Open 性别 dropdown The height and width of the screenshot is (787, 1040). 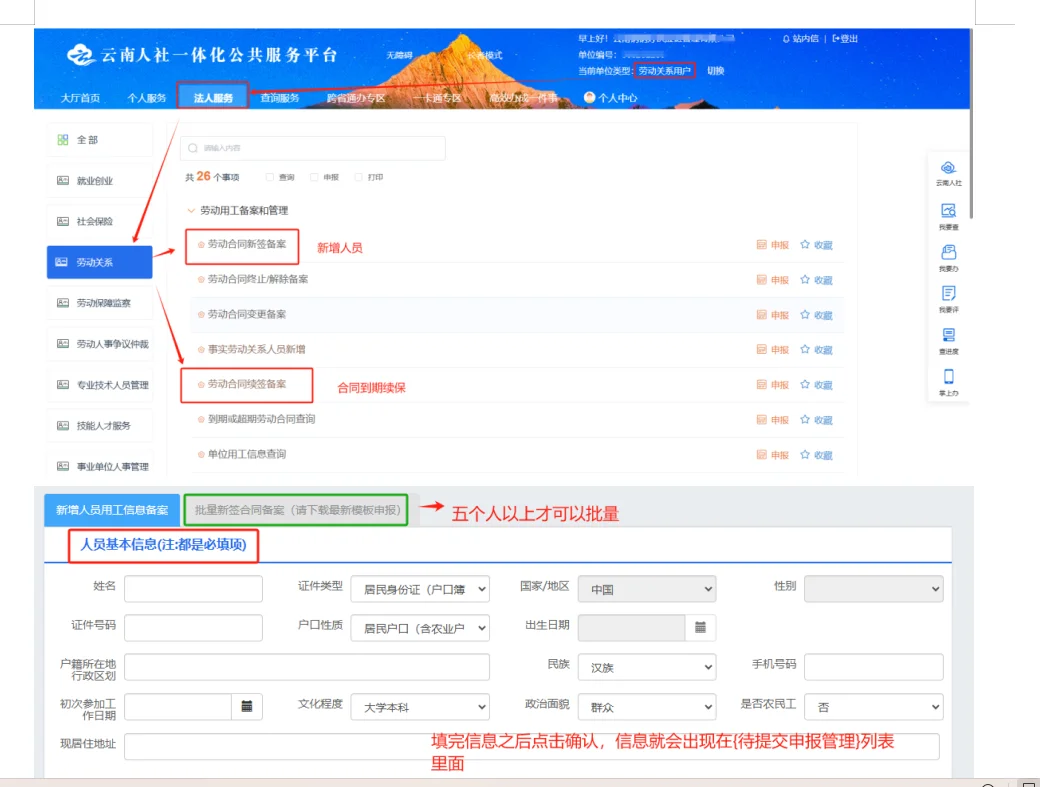coord(874,589)
